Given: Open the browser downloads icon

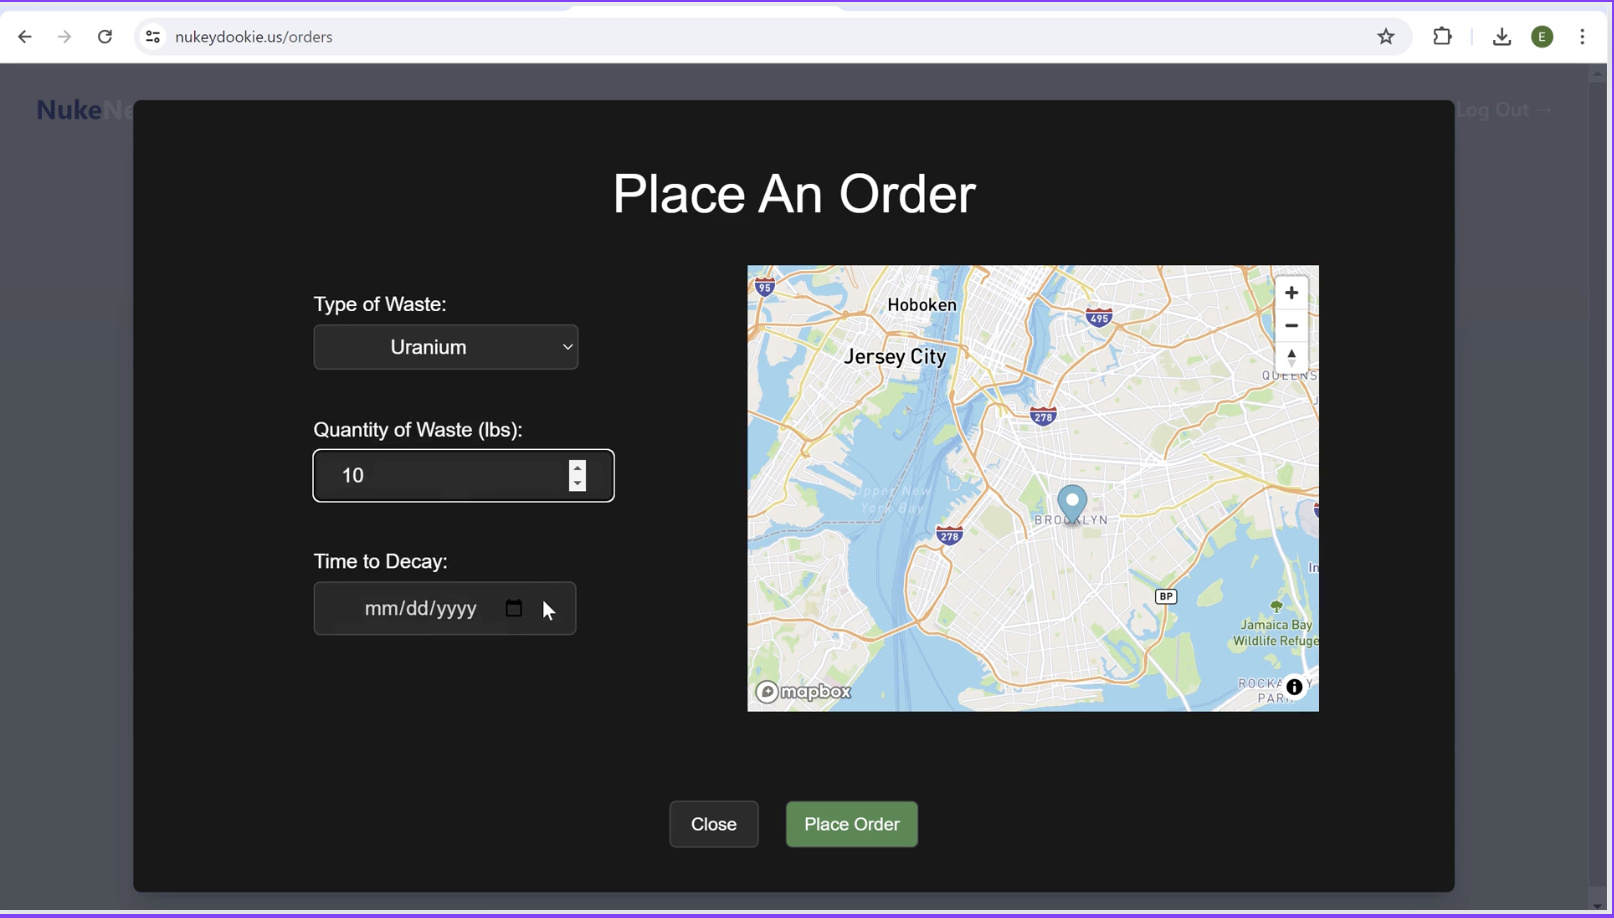Looking at the screenshot, I should click(1502, 37).
